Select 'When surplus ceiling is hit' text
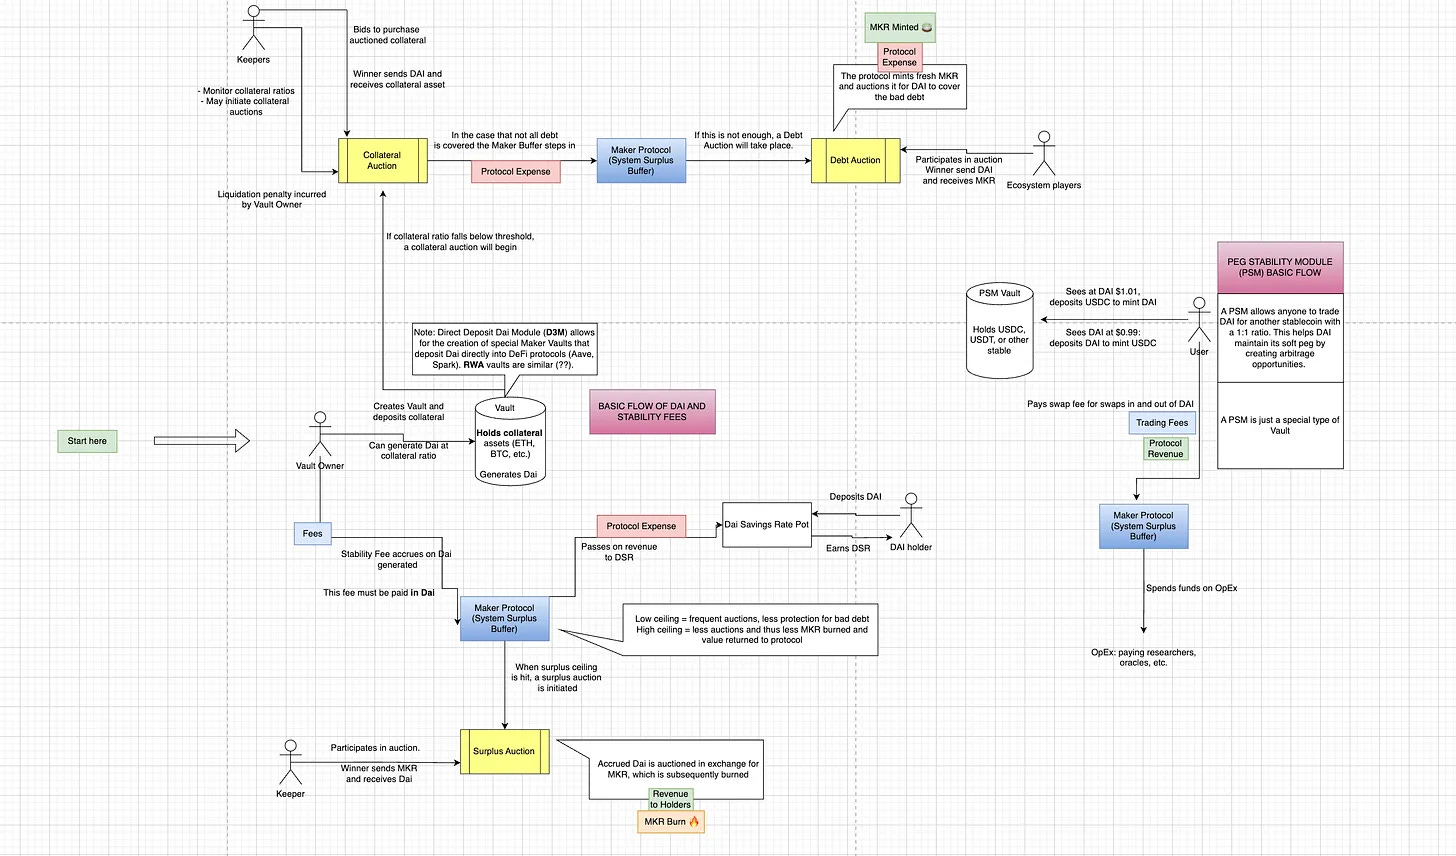1456x856 pixels. 556,677
